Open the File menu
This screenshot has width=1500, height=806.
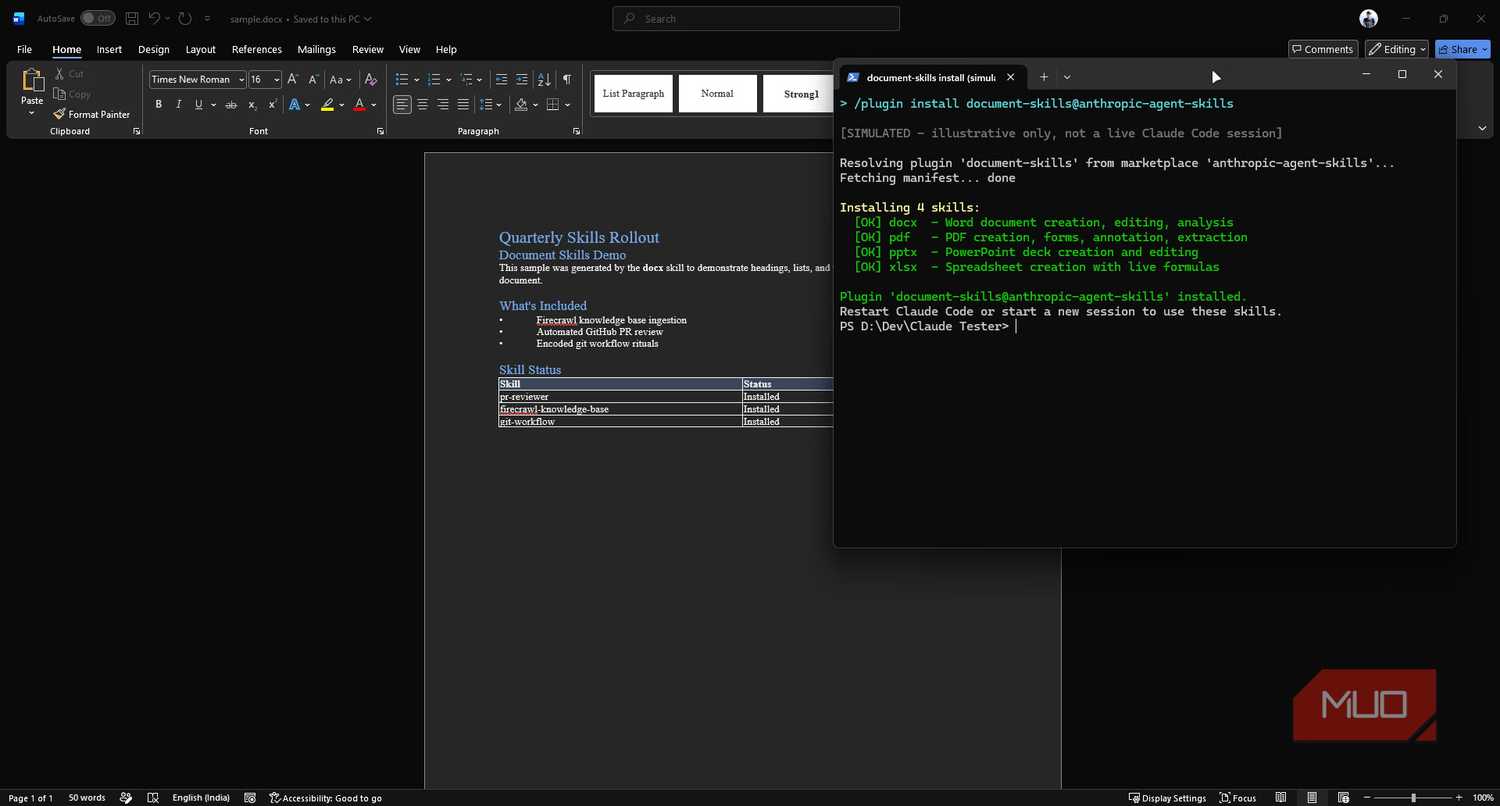[x=24, y=49]
